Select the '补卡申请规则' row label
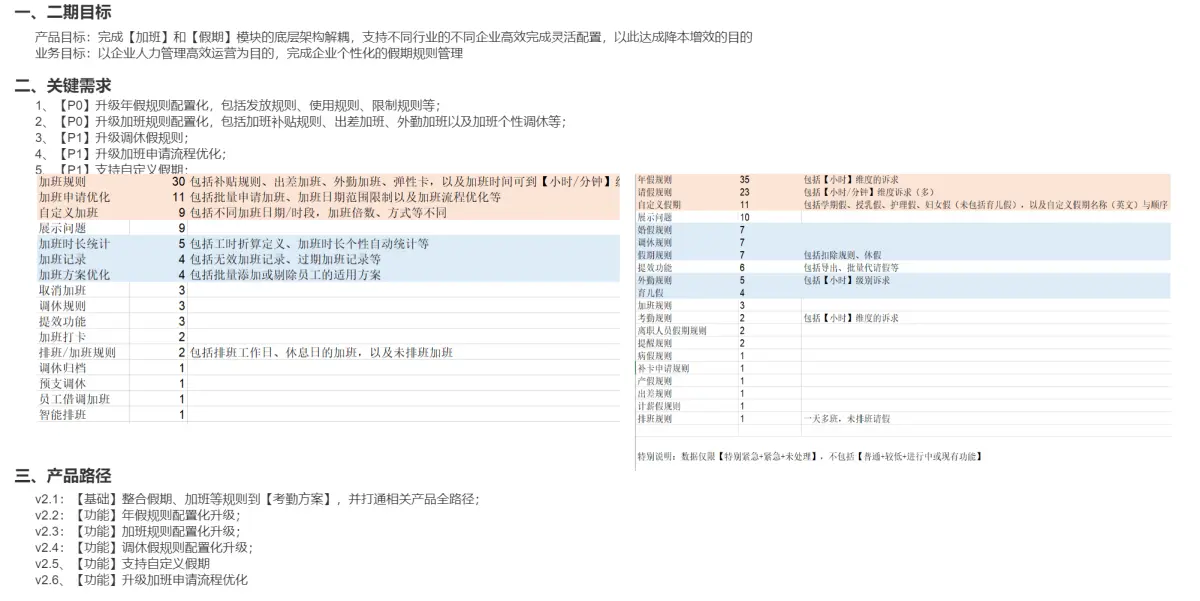The image size is (1200, 601). pos(662,368)
